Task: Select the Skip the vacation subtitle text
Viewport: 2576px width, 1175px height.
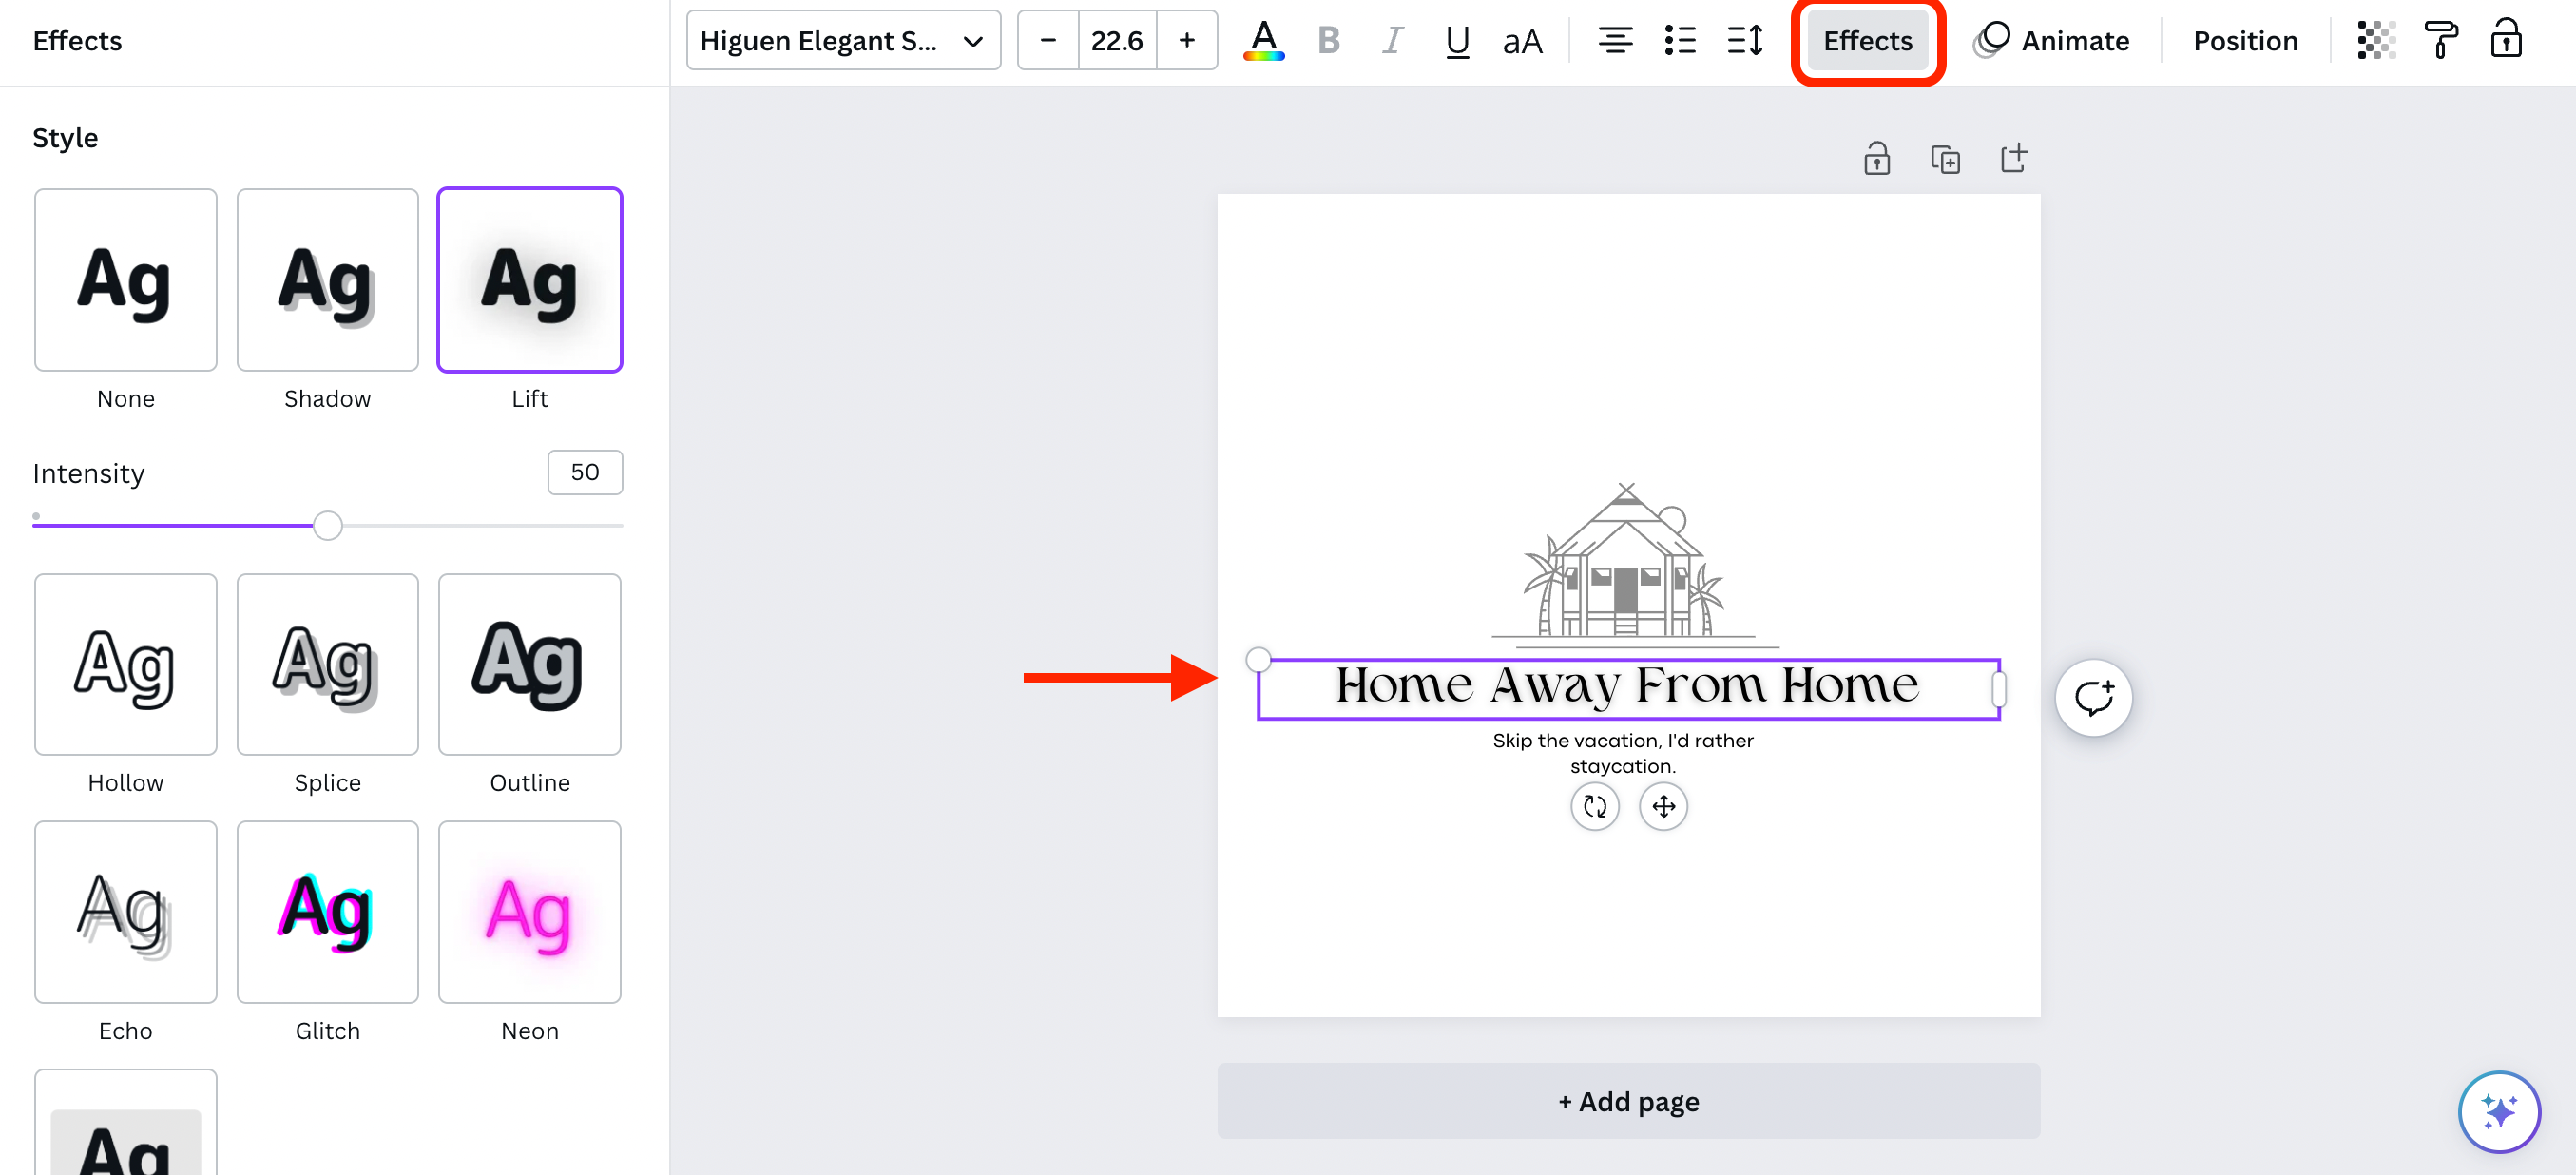Action: (1622, 753)
